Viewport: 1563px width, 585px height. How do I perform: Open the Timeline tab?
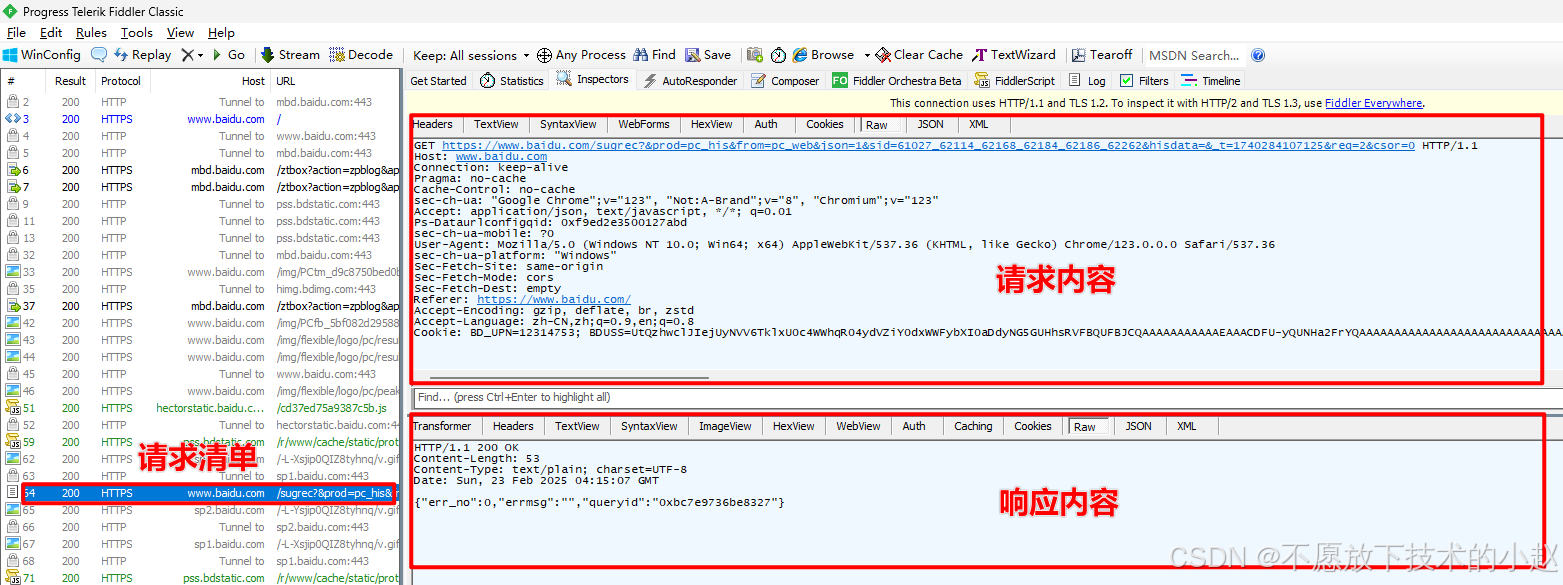pos(1211,81)
